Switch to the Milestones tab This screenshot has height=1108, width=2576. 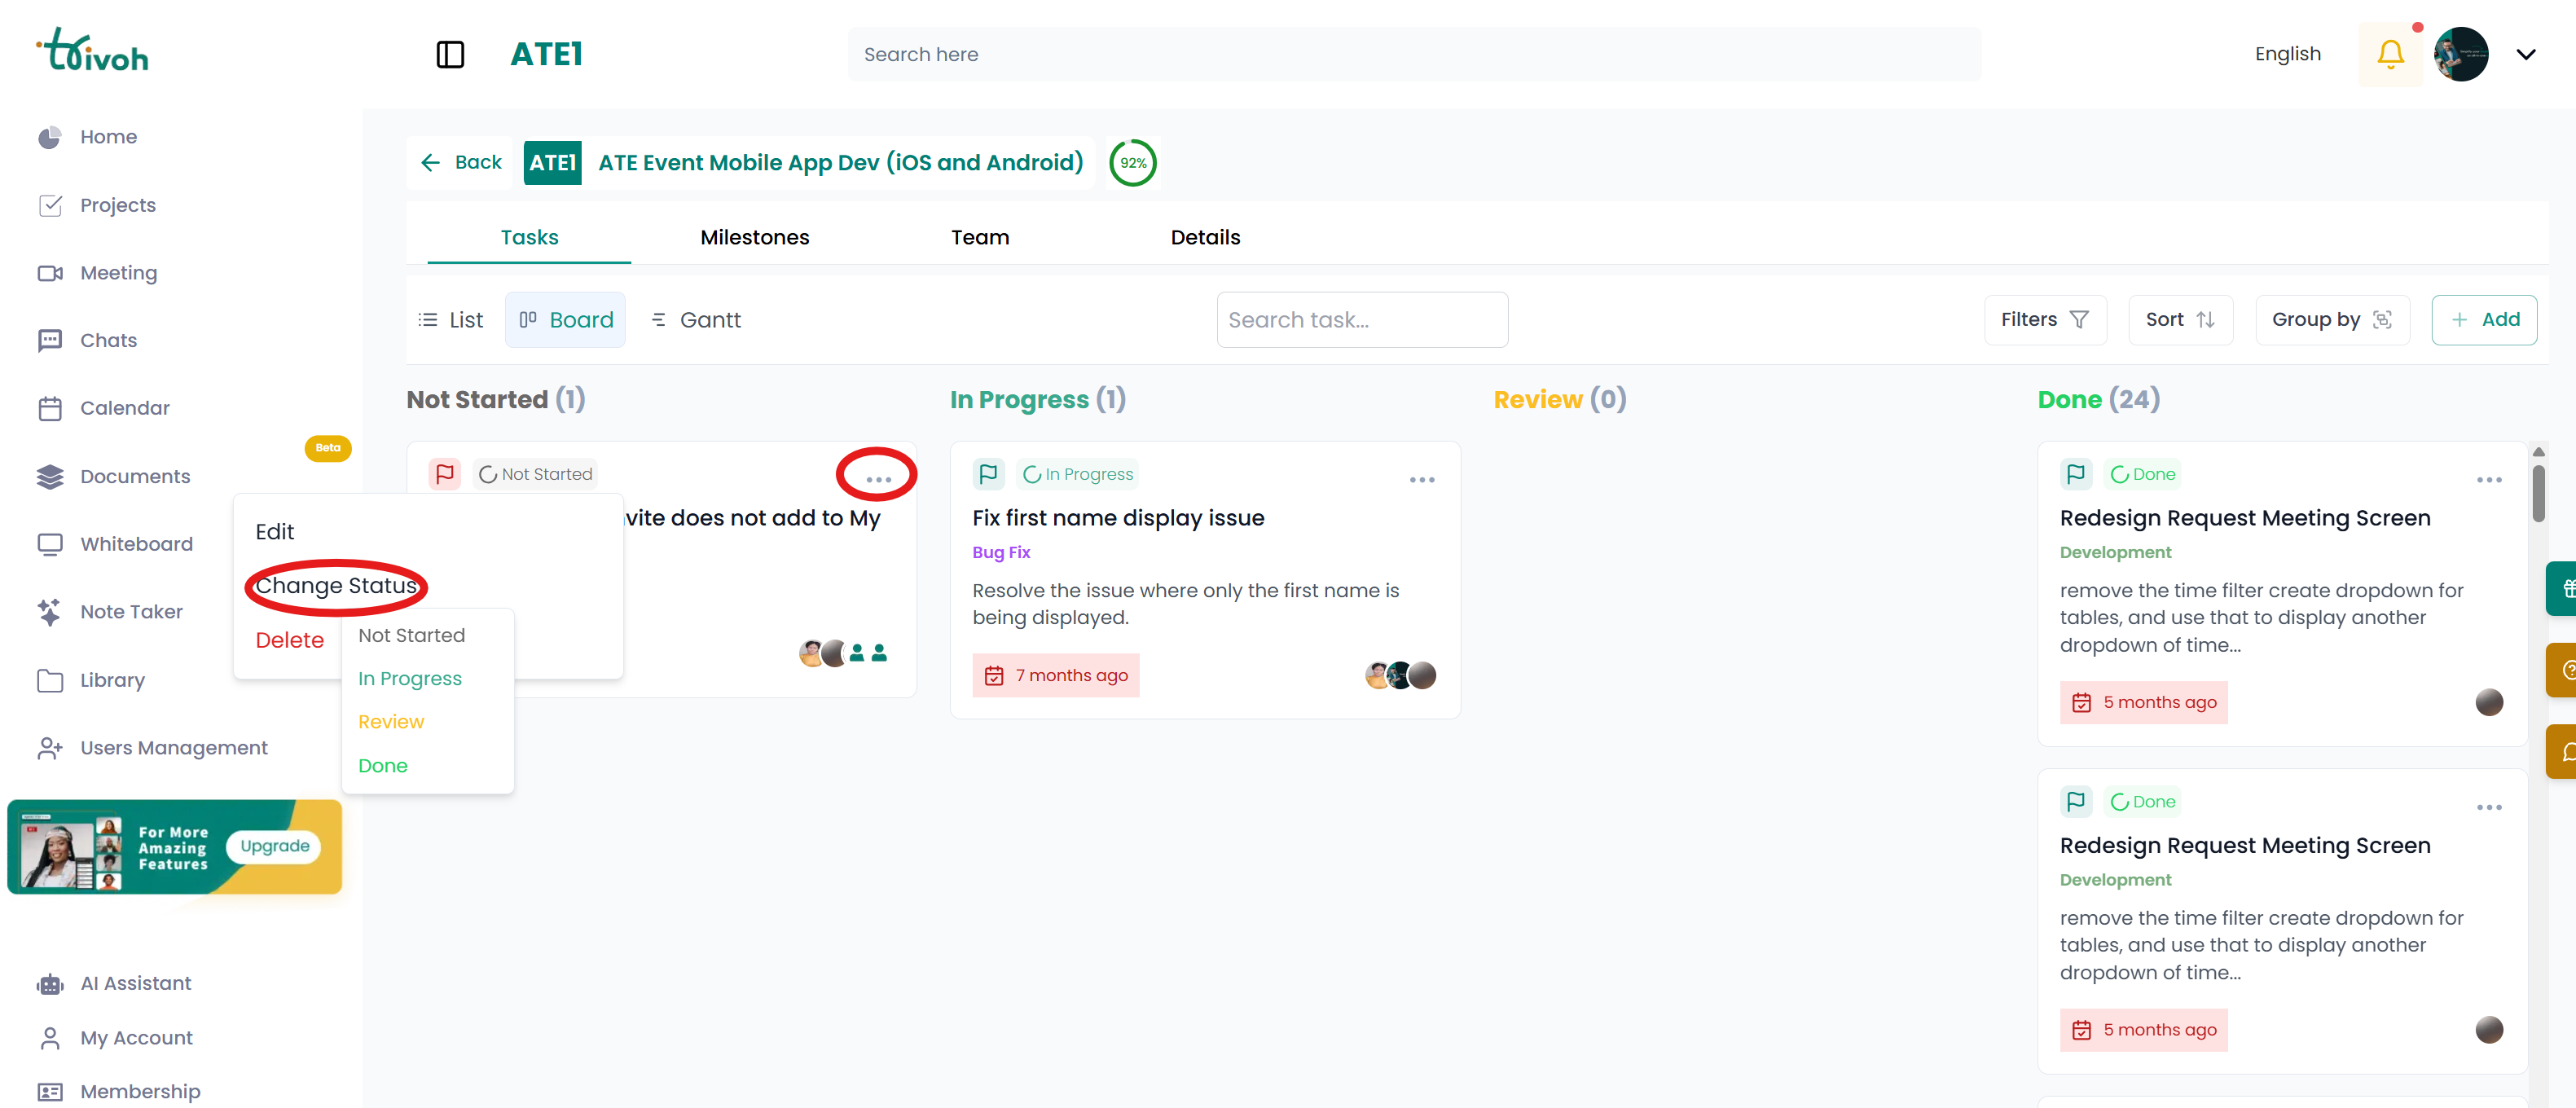click(x=754, y=237)
